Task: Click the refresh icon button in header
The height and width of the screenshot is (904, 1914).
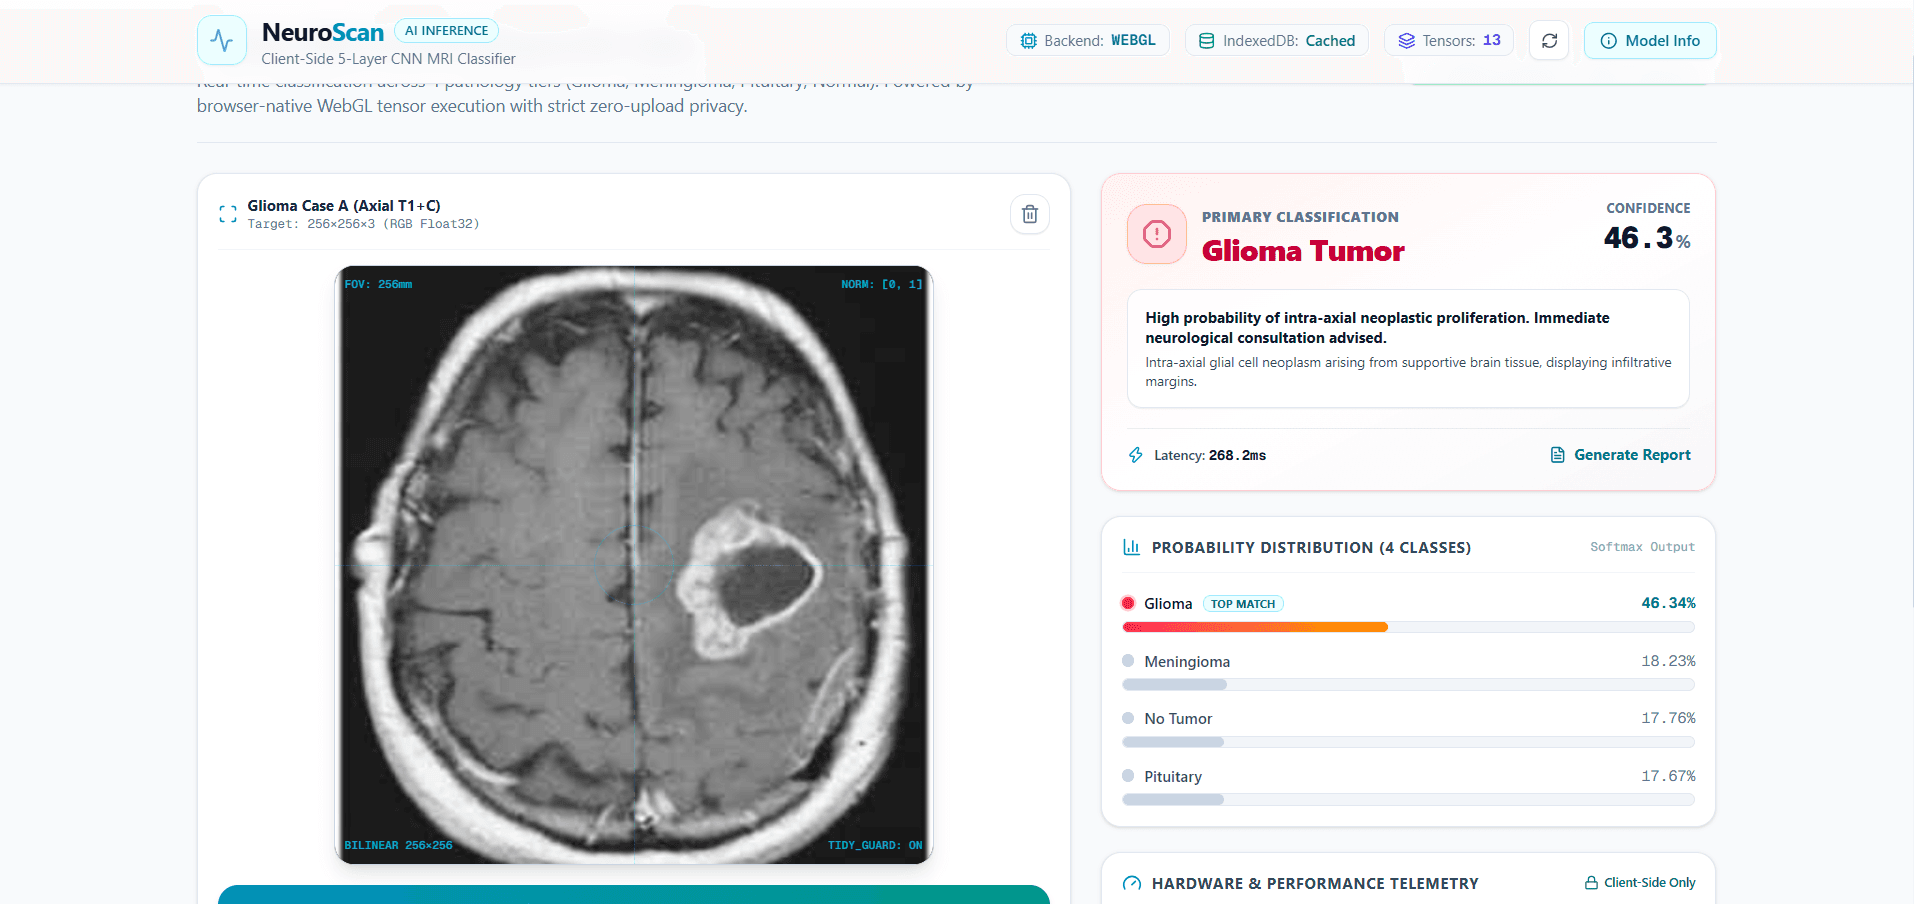Action: (x=1549, y=41)
